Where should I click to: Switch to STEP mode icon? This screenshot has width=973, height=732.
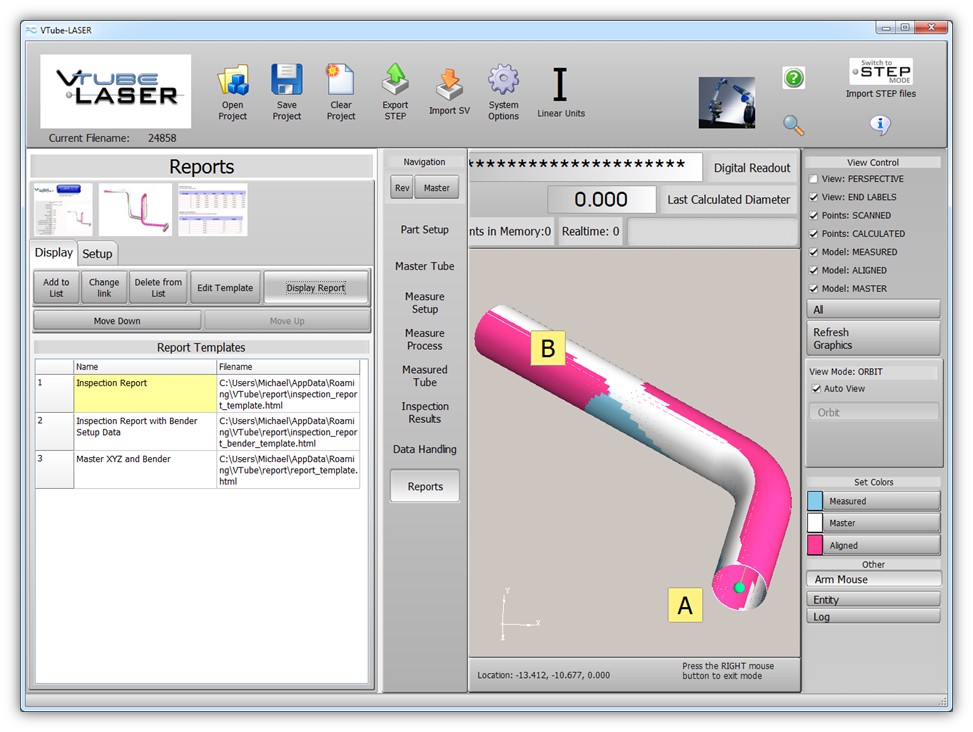(x=880, y=72)
